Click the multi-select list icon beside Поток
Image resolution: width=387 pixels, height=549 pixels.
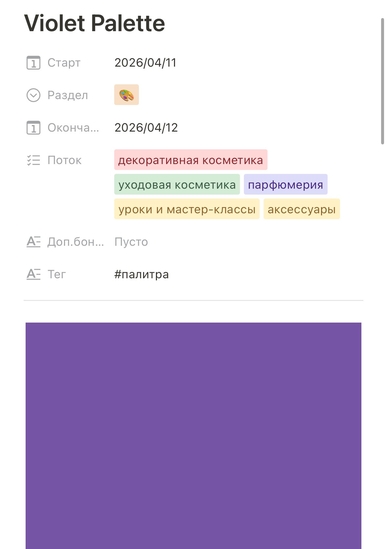pyautogui.click(x=33, y=160)
